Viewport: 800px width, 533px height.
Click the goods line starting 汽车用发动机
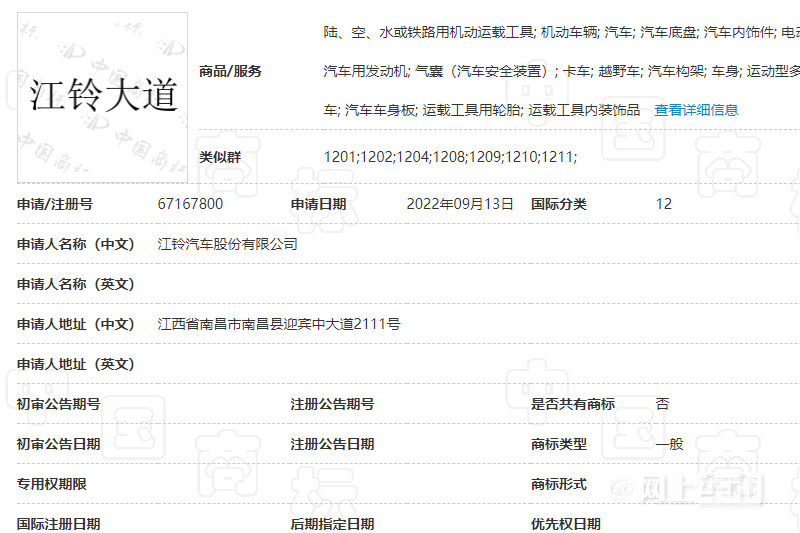tap(561, 71)
